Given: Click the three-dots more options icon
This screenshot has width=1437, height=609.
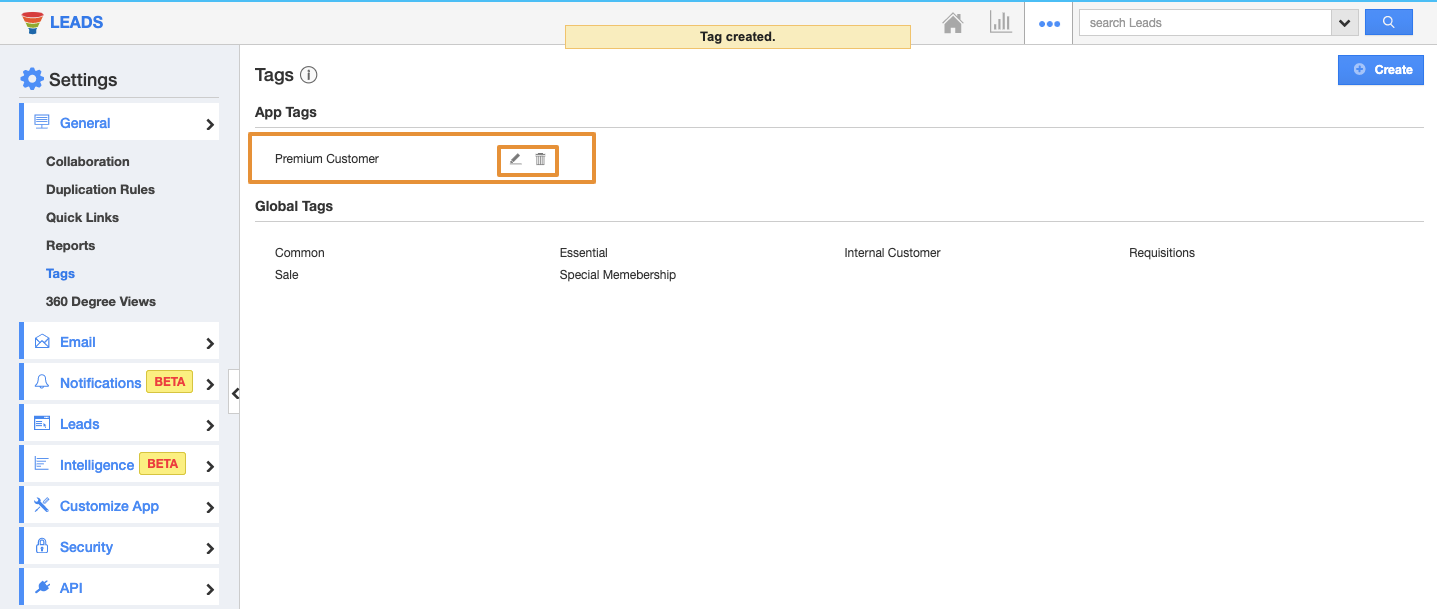Looking at the screenshot, I should [x=1049, y=23].
